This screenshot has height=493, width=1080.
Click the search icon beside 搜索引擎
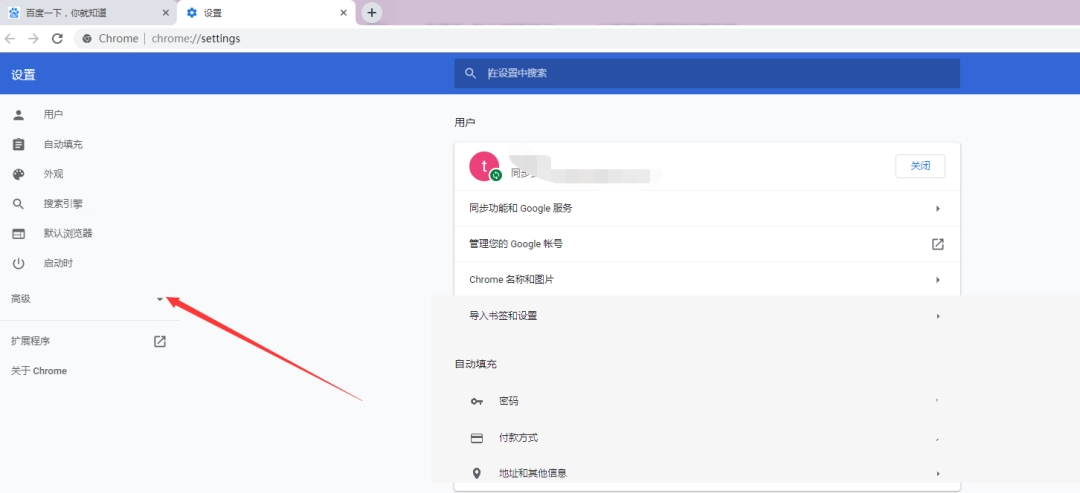click(x=19, y=204)
